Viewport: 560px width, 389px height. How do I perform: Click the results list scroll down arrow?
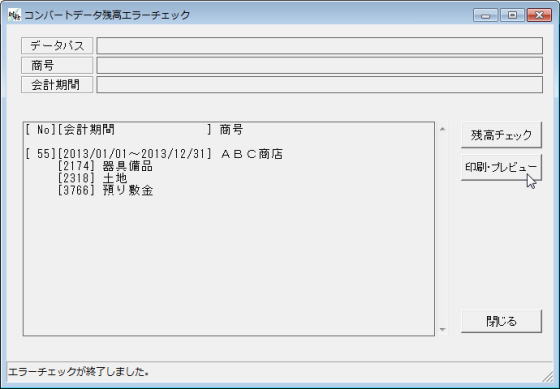click(x=442, y=329)
